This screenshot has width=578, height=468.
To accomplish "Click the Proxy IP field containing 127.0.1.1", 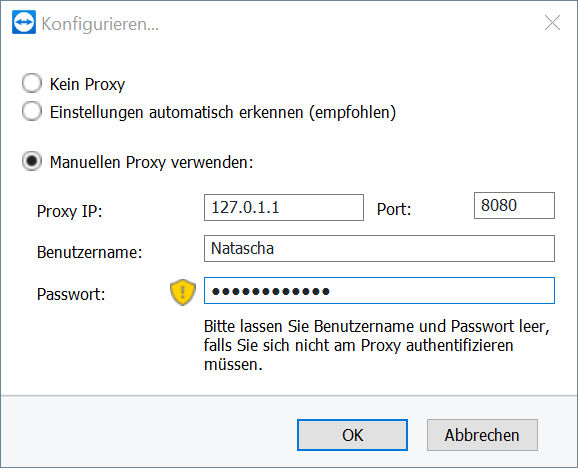I will point(284,207).
